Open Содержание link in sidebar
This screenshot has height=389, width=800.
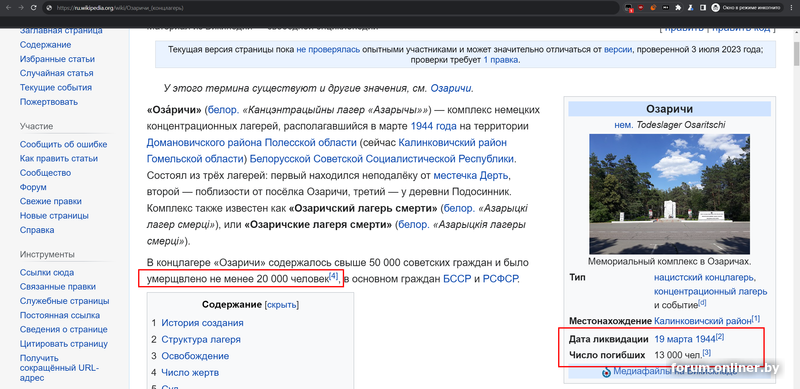coord(45,44)
